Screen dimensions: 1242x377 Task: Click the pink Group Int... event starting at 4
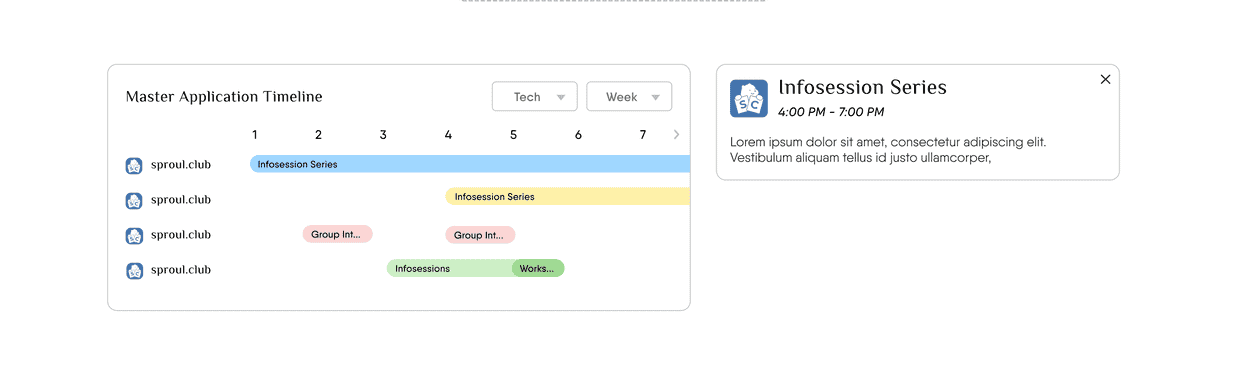point(480,235)
